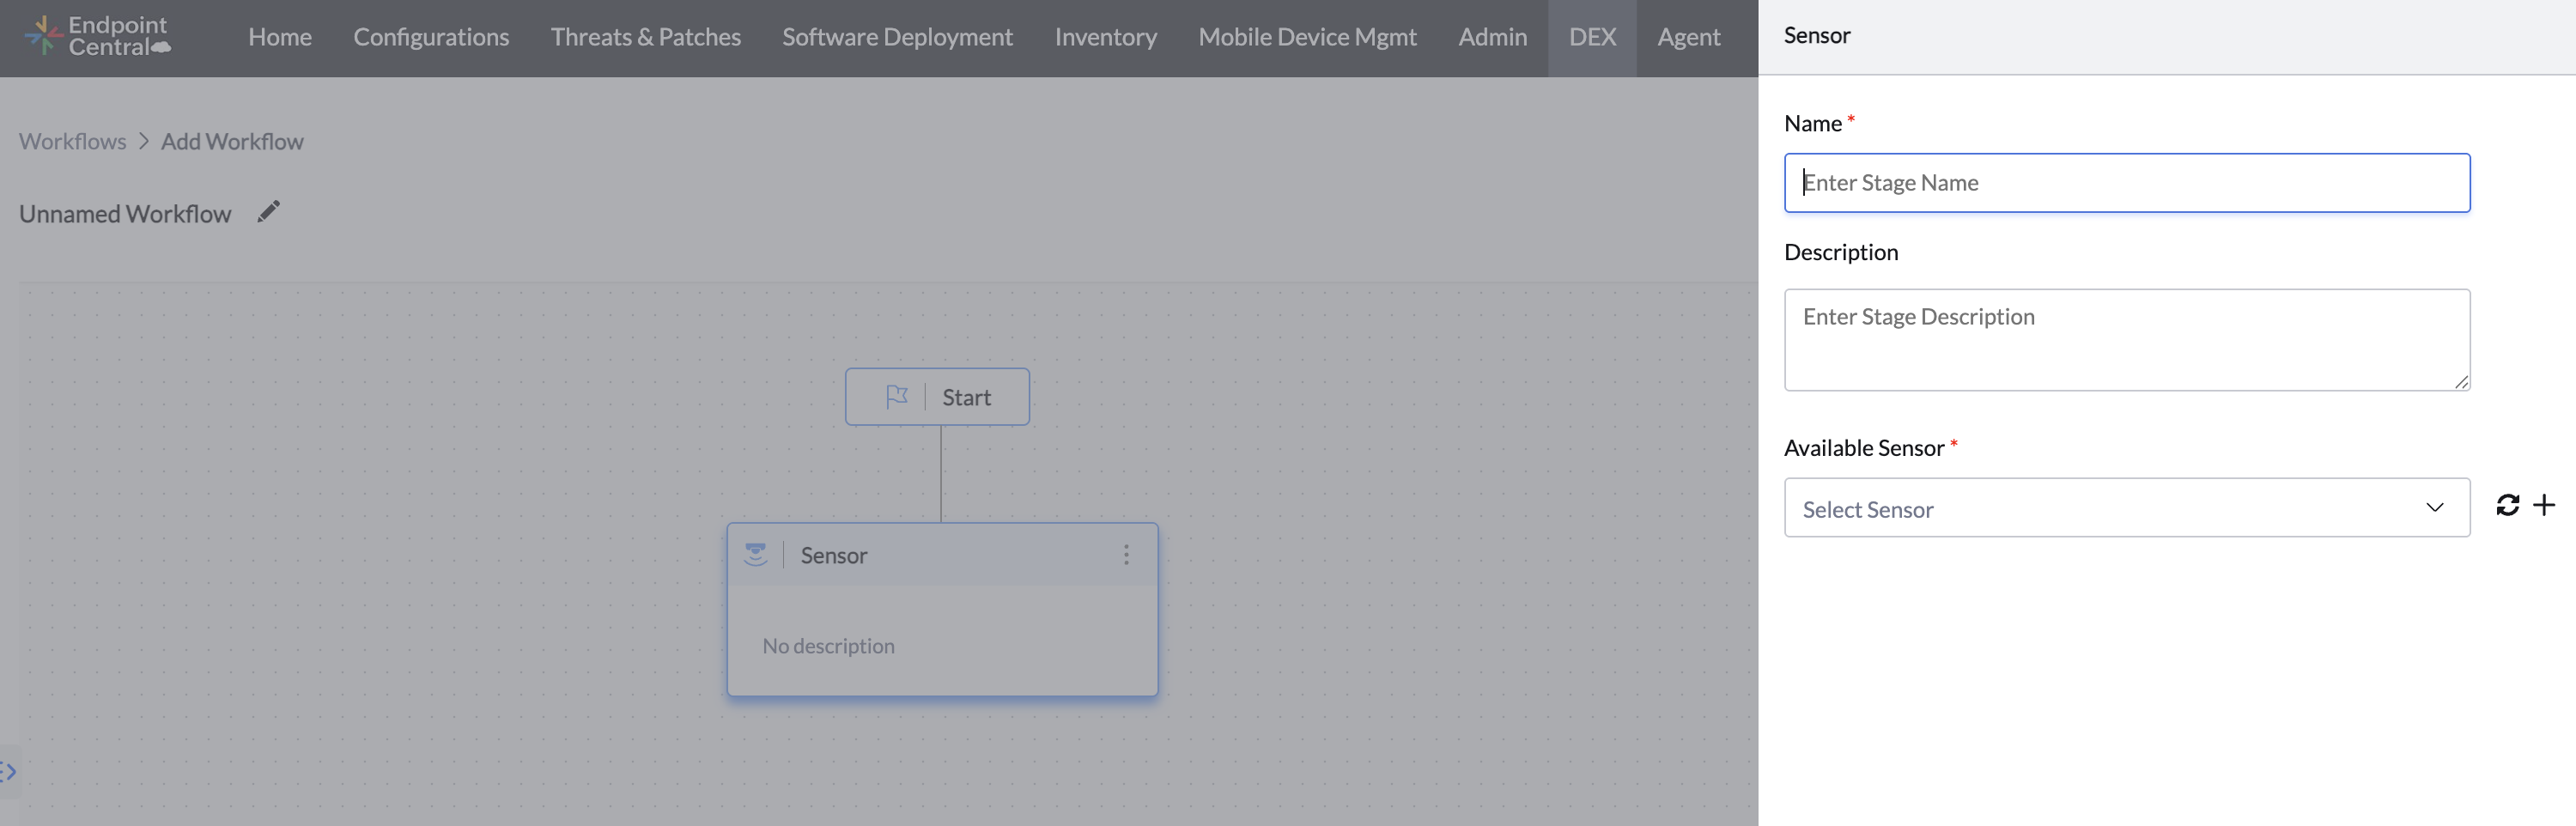
Task: Go to Mobile Device Mgmt
Action: 1307,37
